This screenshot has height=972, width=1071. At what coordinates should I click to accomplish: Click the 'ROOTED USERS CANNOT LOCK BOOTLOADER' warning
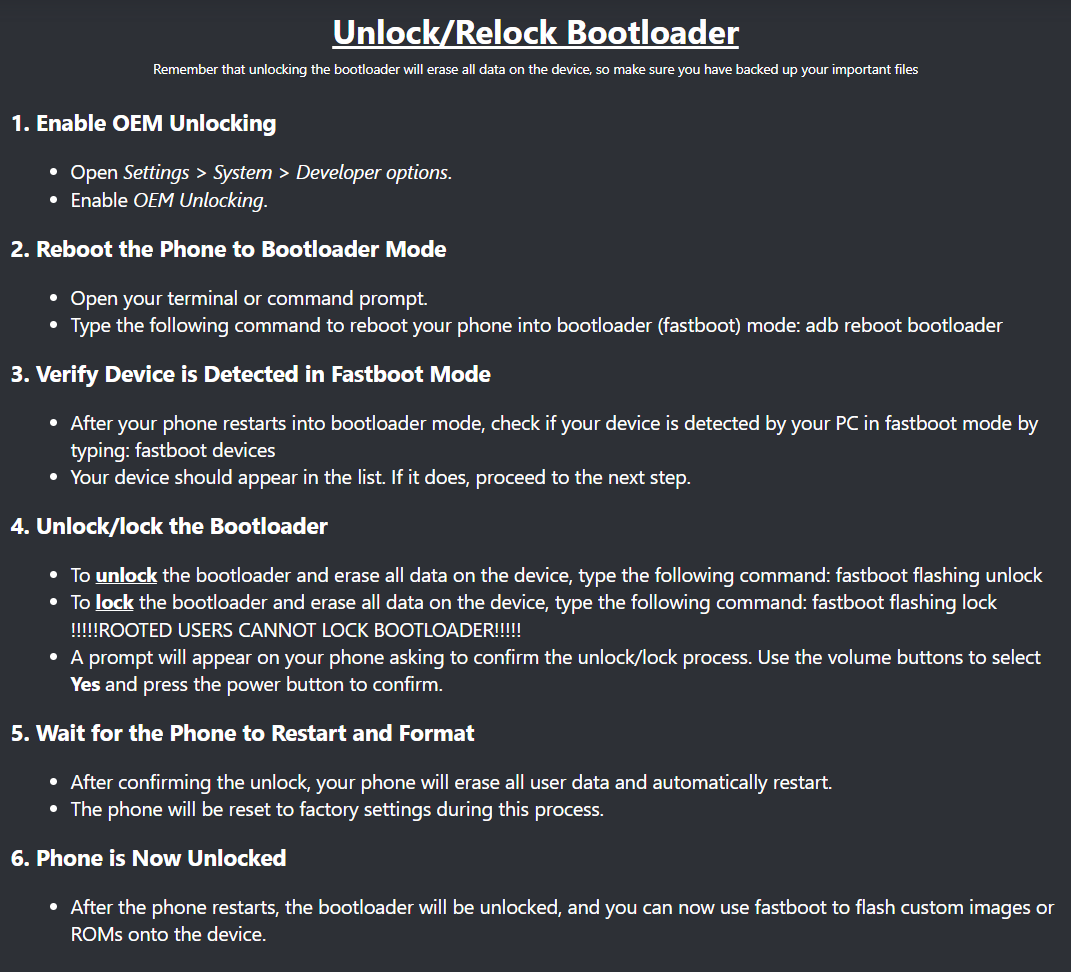coord(295,630)
